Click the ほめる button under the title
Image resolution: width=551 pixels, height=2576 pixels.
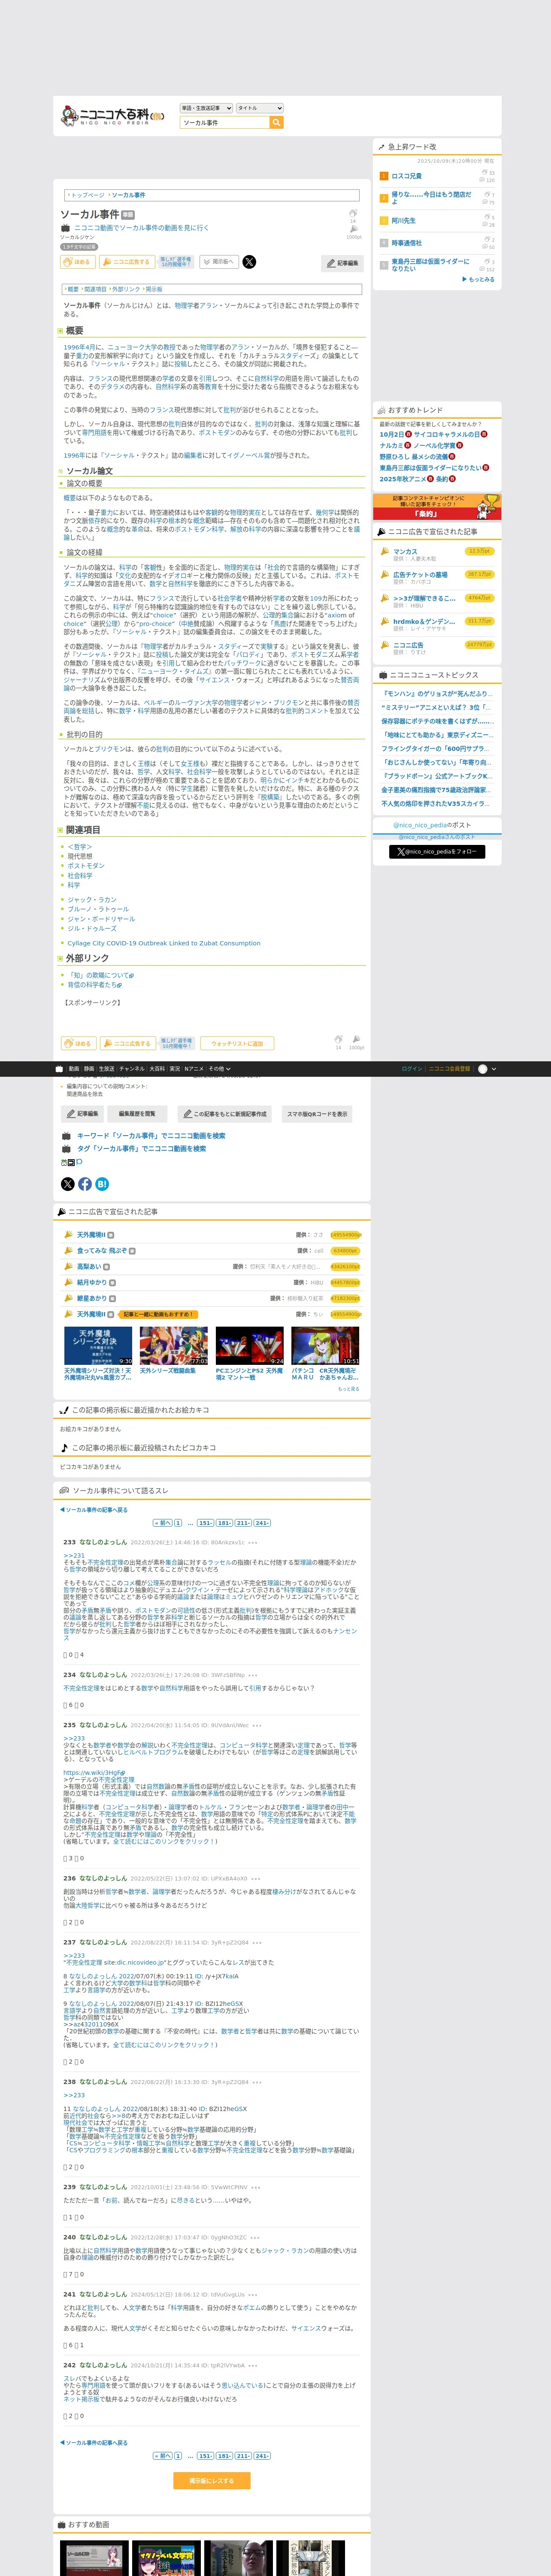78,262
